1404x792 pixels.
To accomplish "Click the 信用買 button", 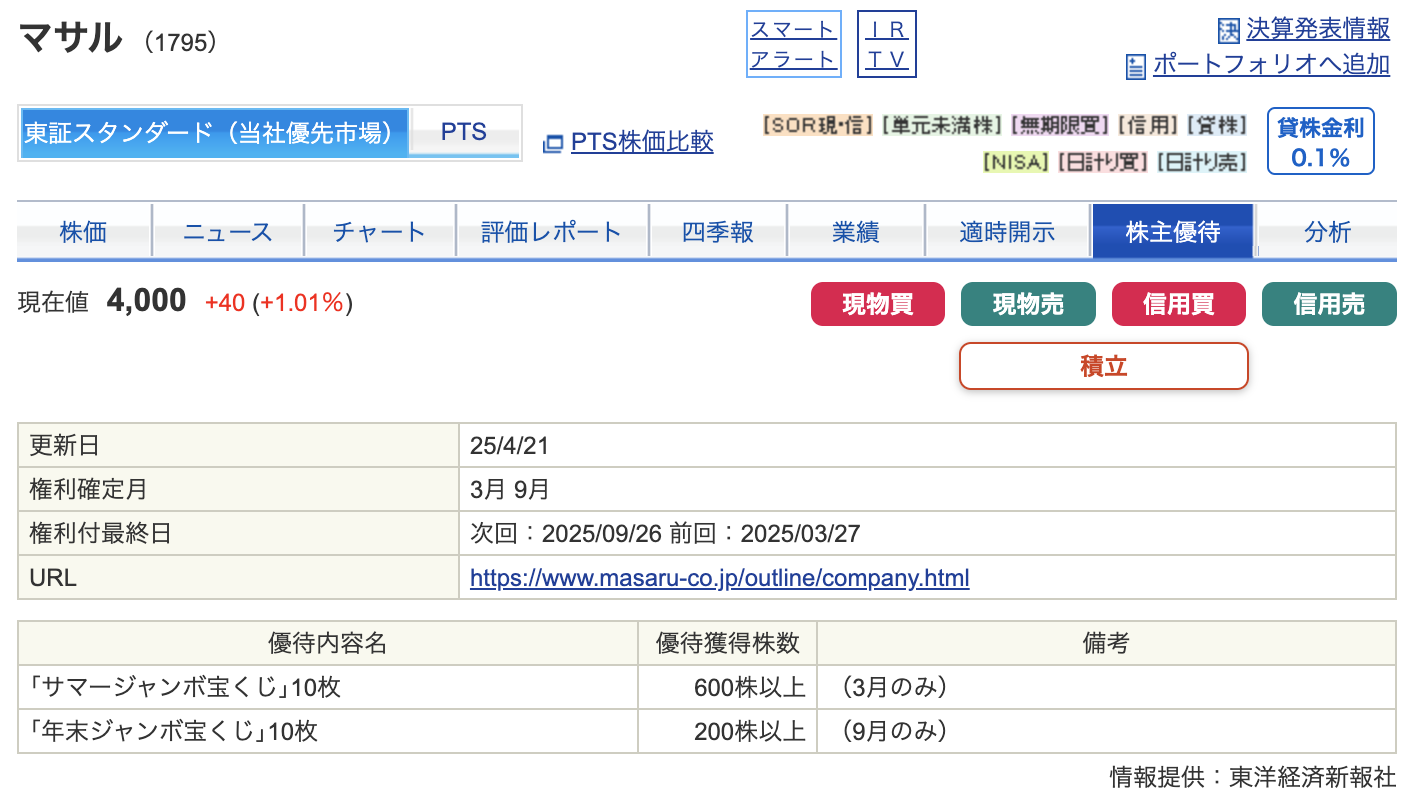I will pyautogui.click(x=1179, y=304).
